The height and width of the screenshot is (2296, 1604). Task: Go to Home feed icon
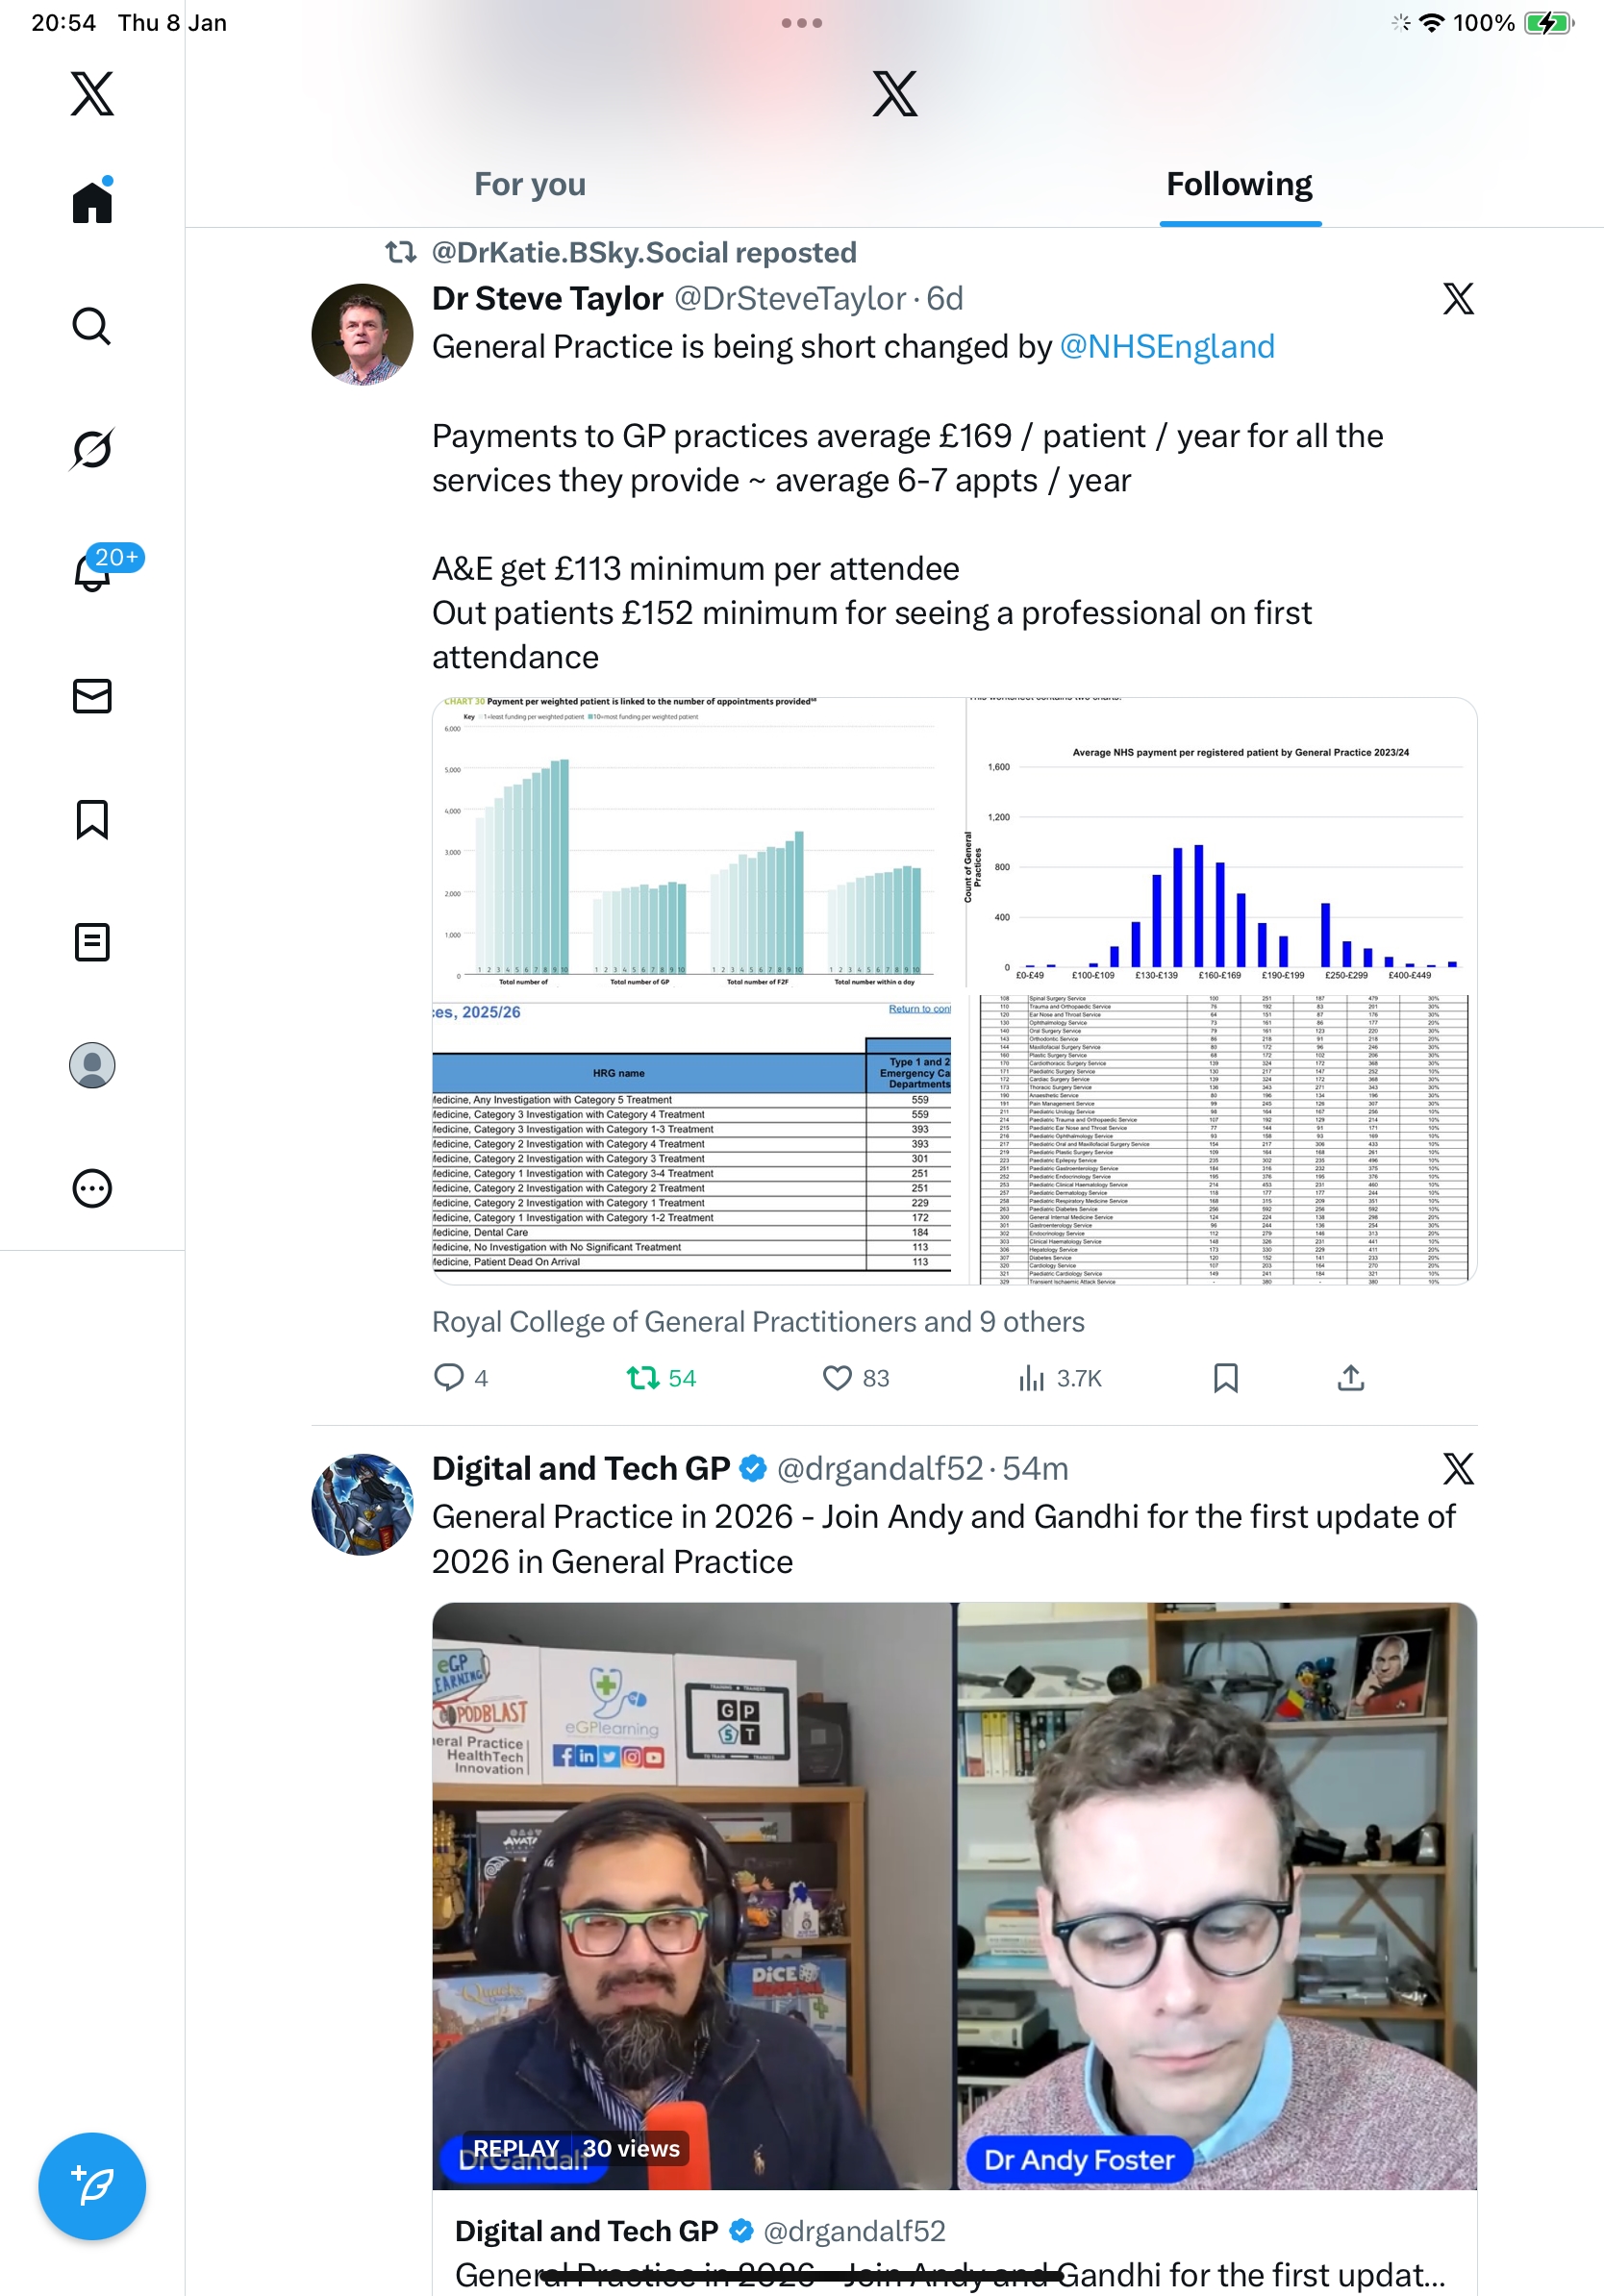91,202
